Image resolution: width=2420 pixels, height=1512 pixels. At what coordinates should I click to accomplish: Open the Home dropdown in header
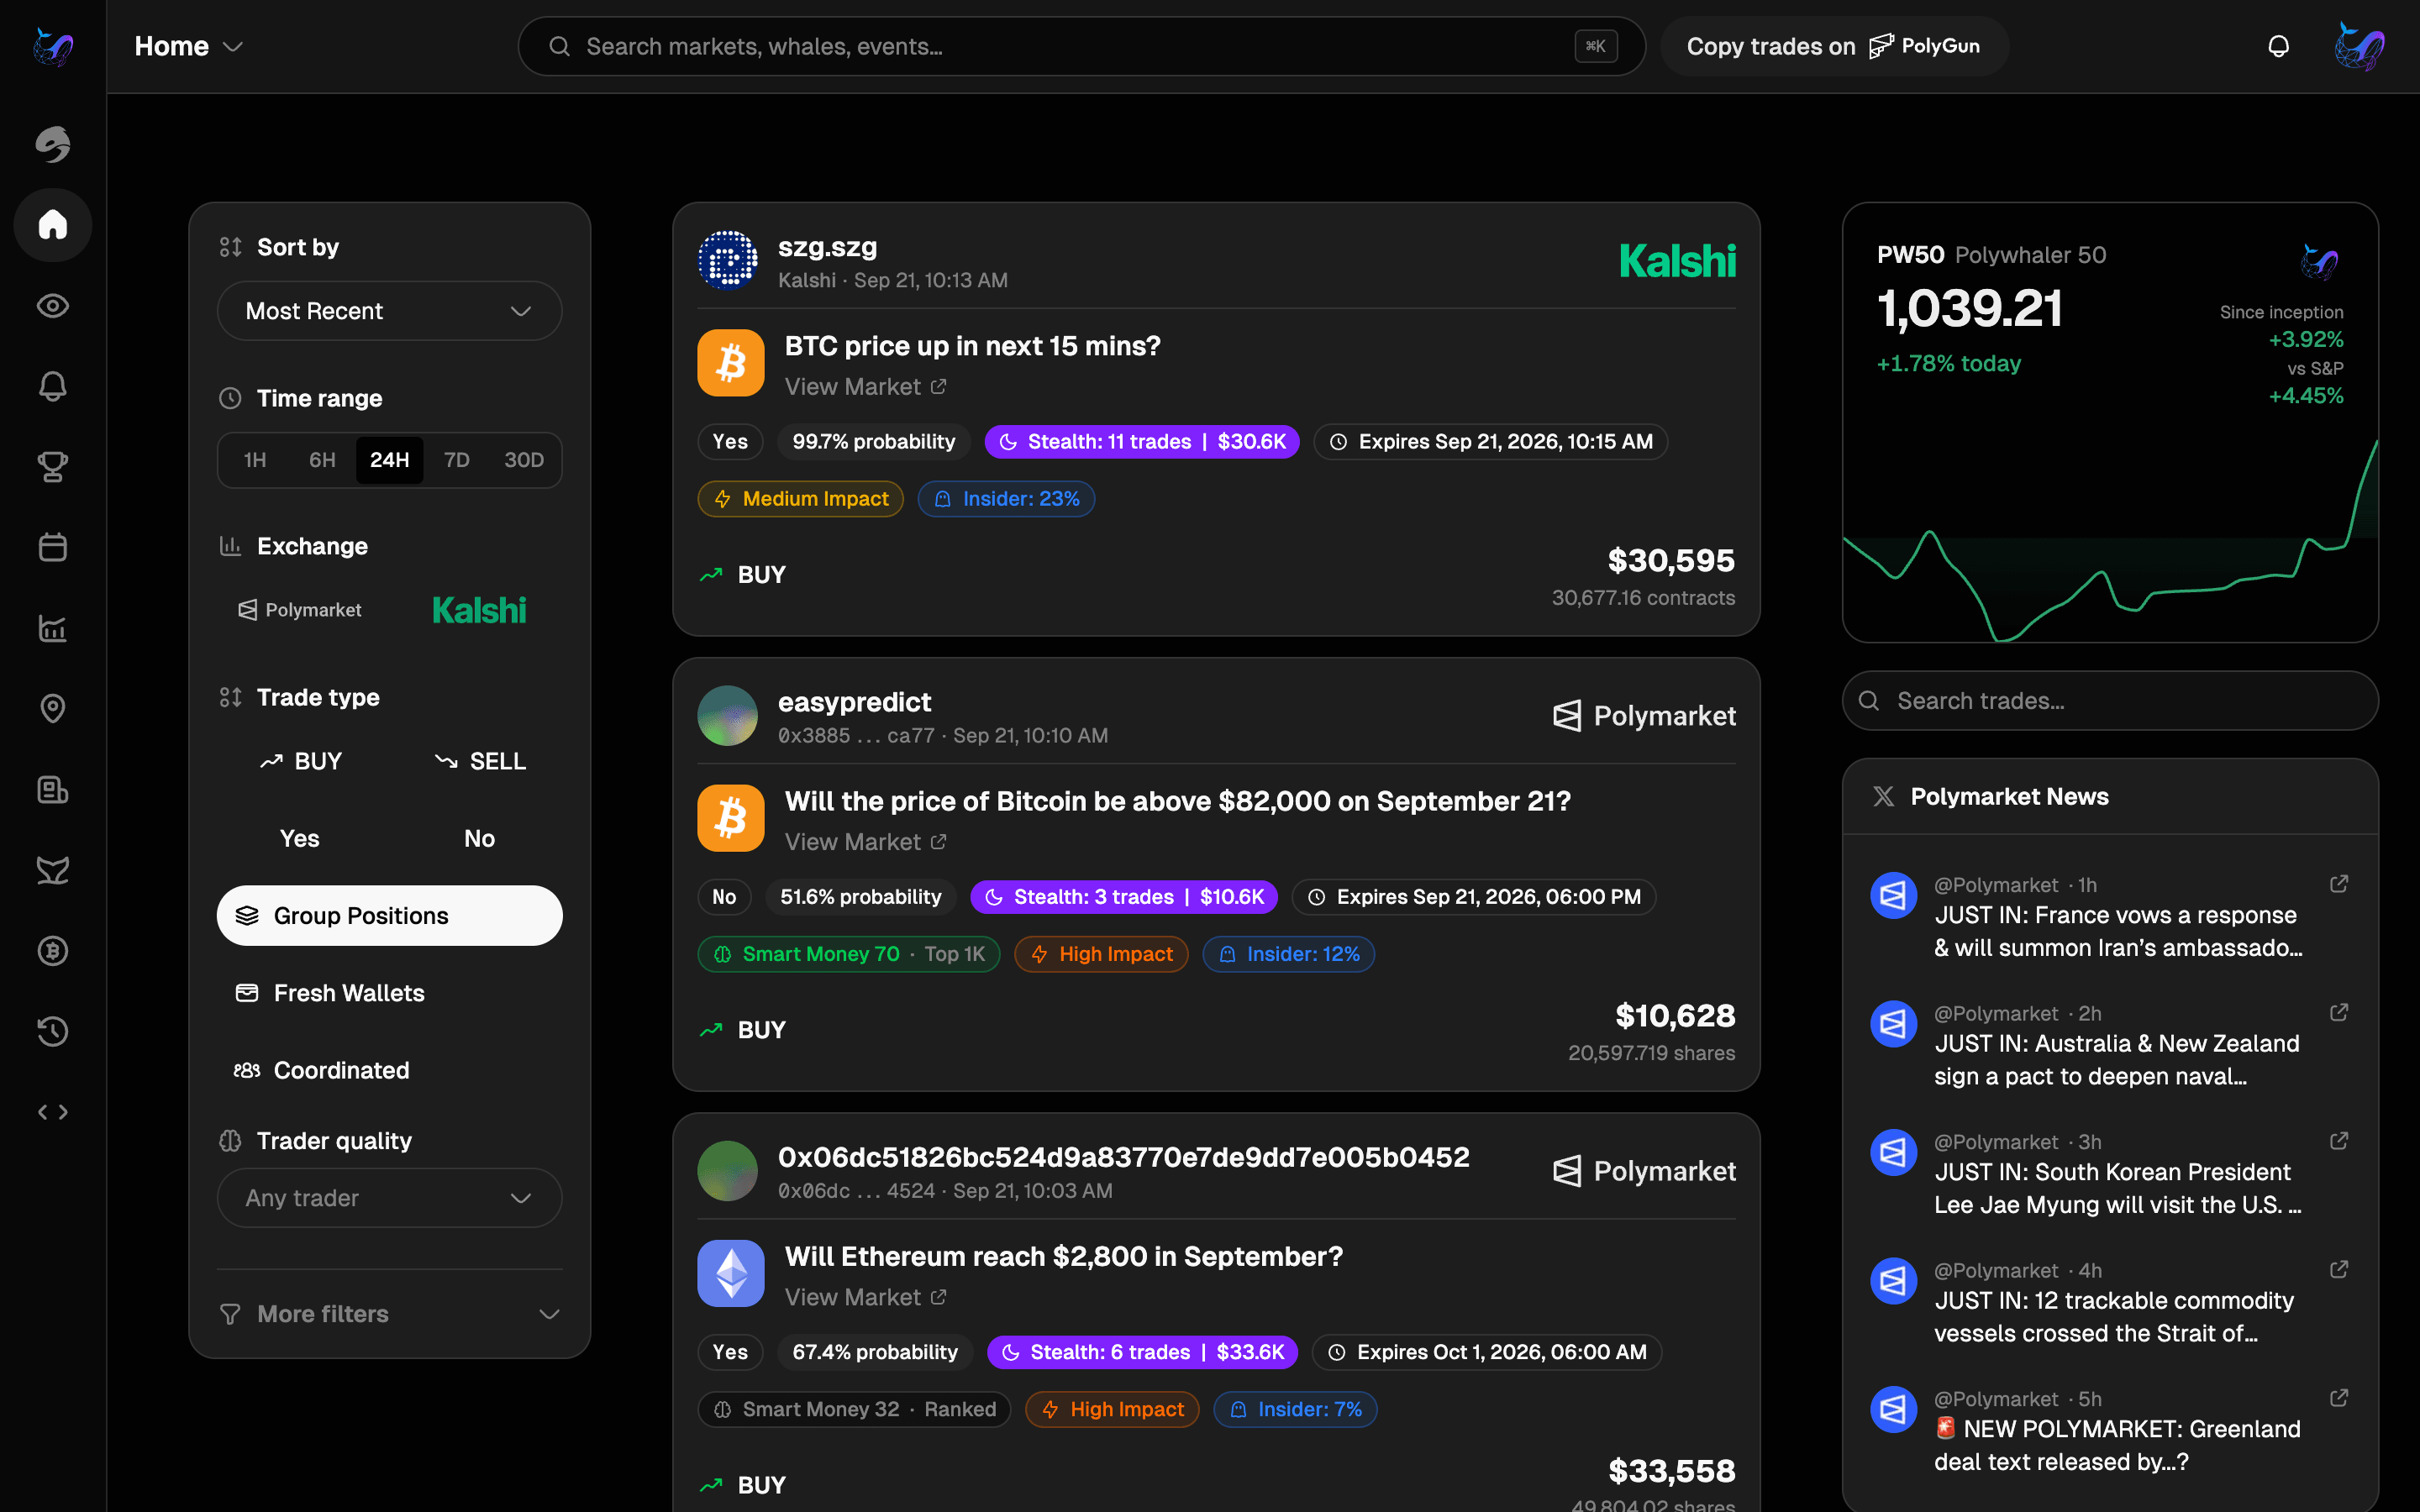point(189,46)
